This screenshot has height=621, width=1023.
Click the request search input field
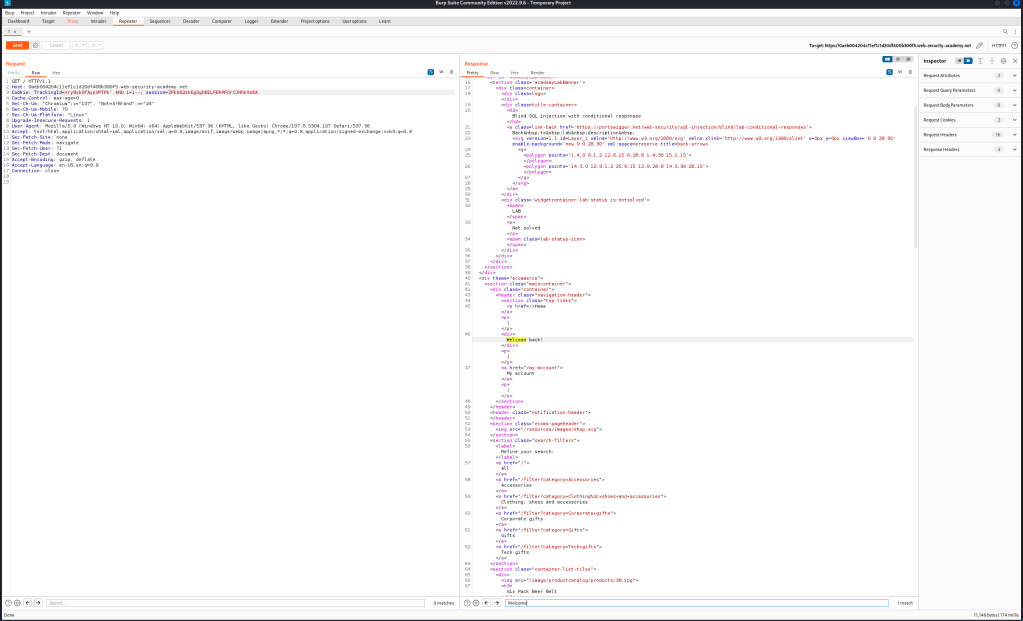[x=235, y=603]
